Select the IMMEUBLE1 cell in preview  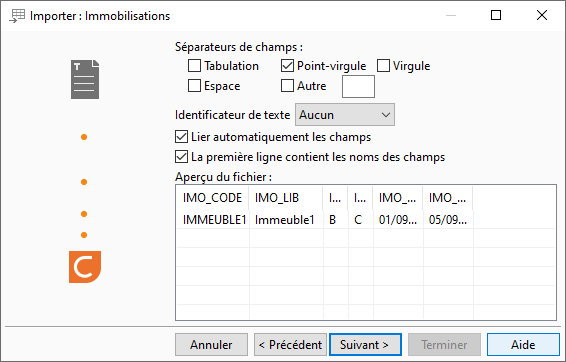[x=214, y=219]
